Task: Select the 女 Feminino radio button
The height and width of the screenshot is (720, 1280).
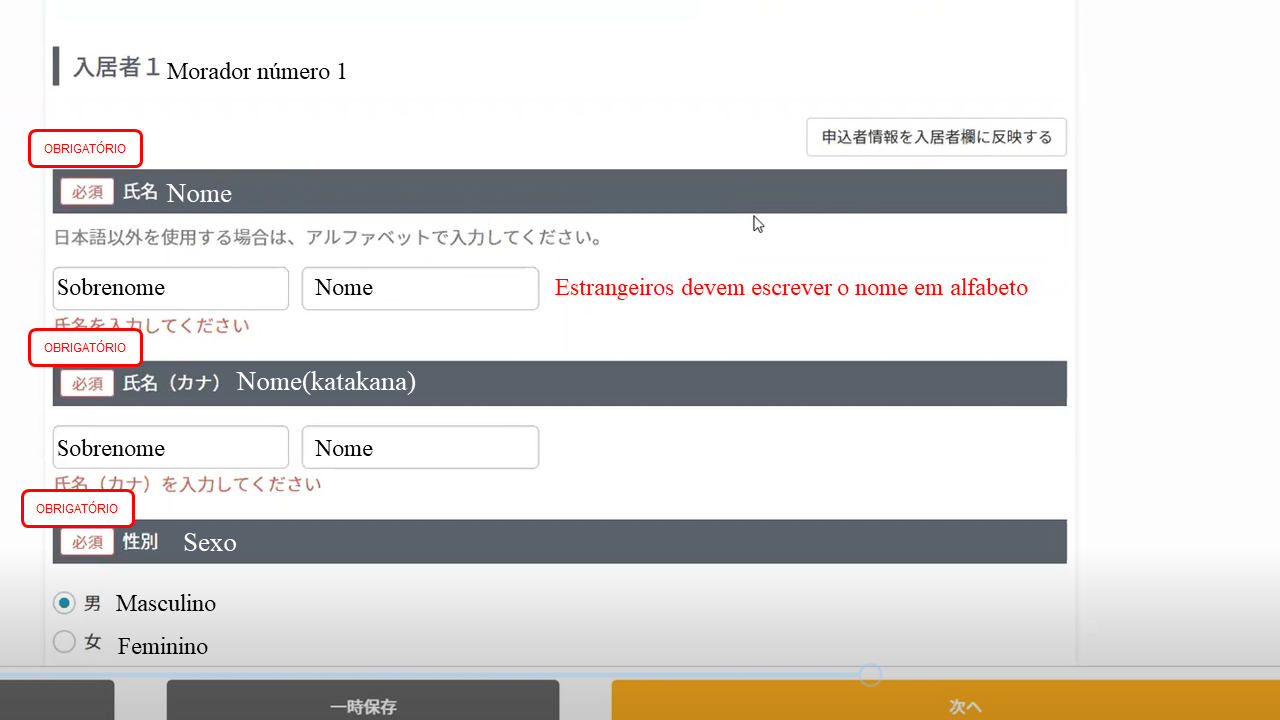Action: click(64, 642)
